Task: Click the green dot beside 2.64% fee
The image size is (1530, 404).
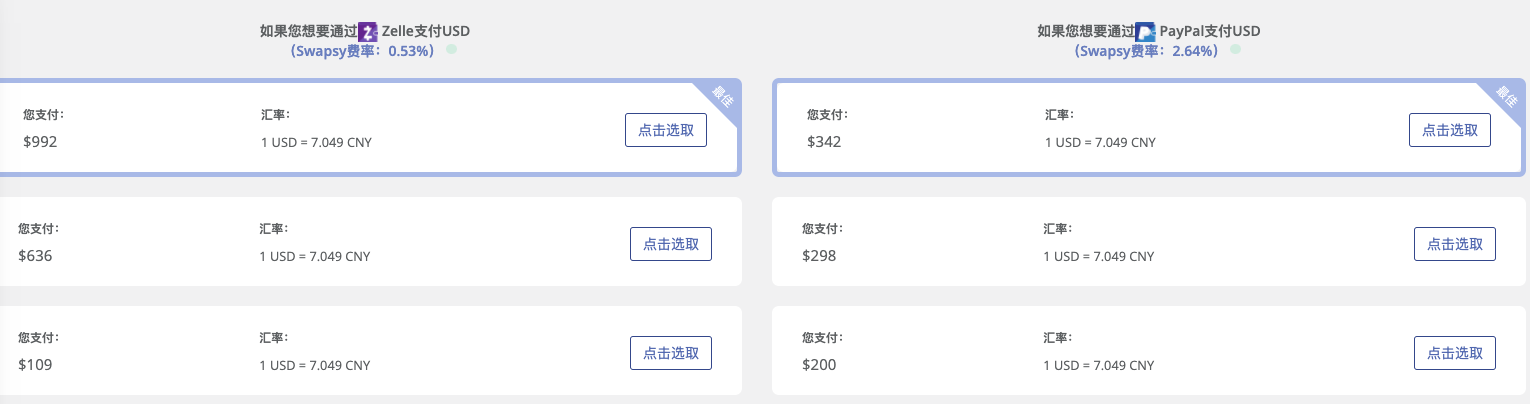Action: coord(1235,48)
